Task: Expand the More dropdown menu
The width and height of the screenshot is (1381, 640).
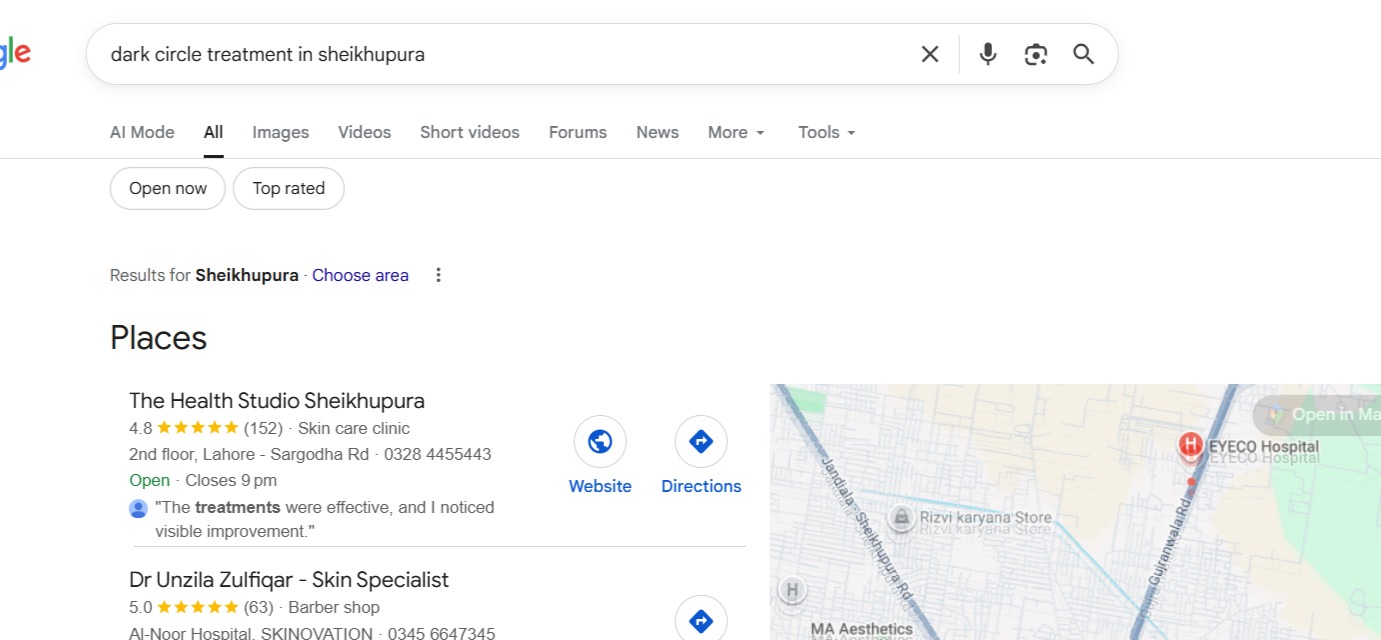Action: pos(736,132)
